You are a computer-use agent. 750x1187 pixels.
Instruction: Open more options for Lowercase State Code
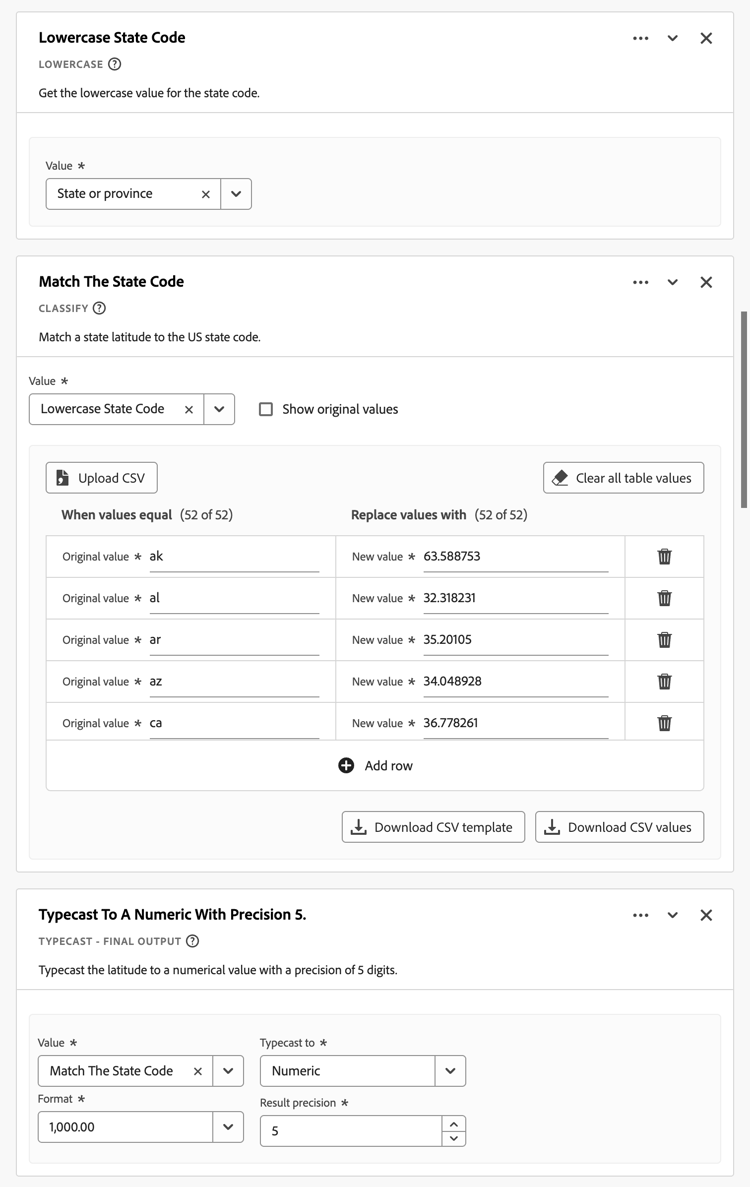coord(641,38)
